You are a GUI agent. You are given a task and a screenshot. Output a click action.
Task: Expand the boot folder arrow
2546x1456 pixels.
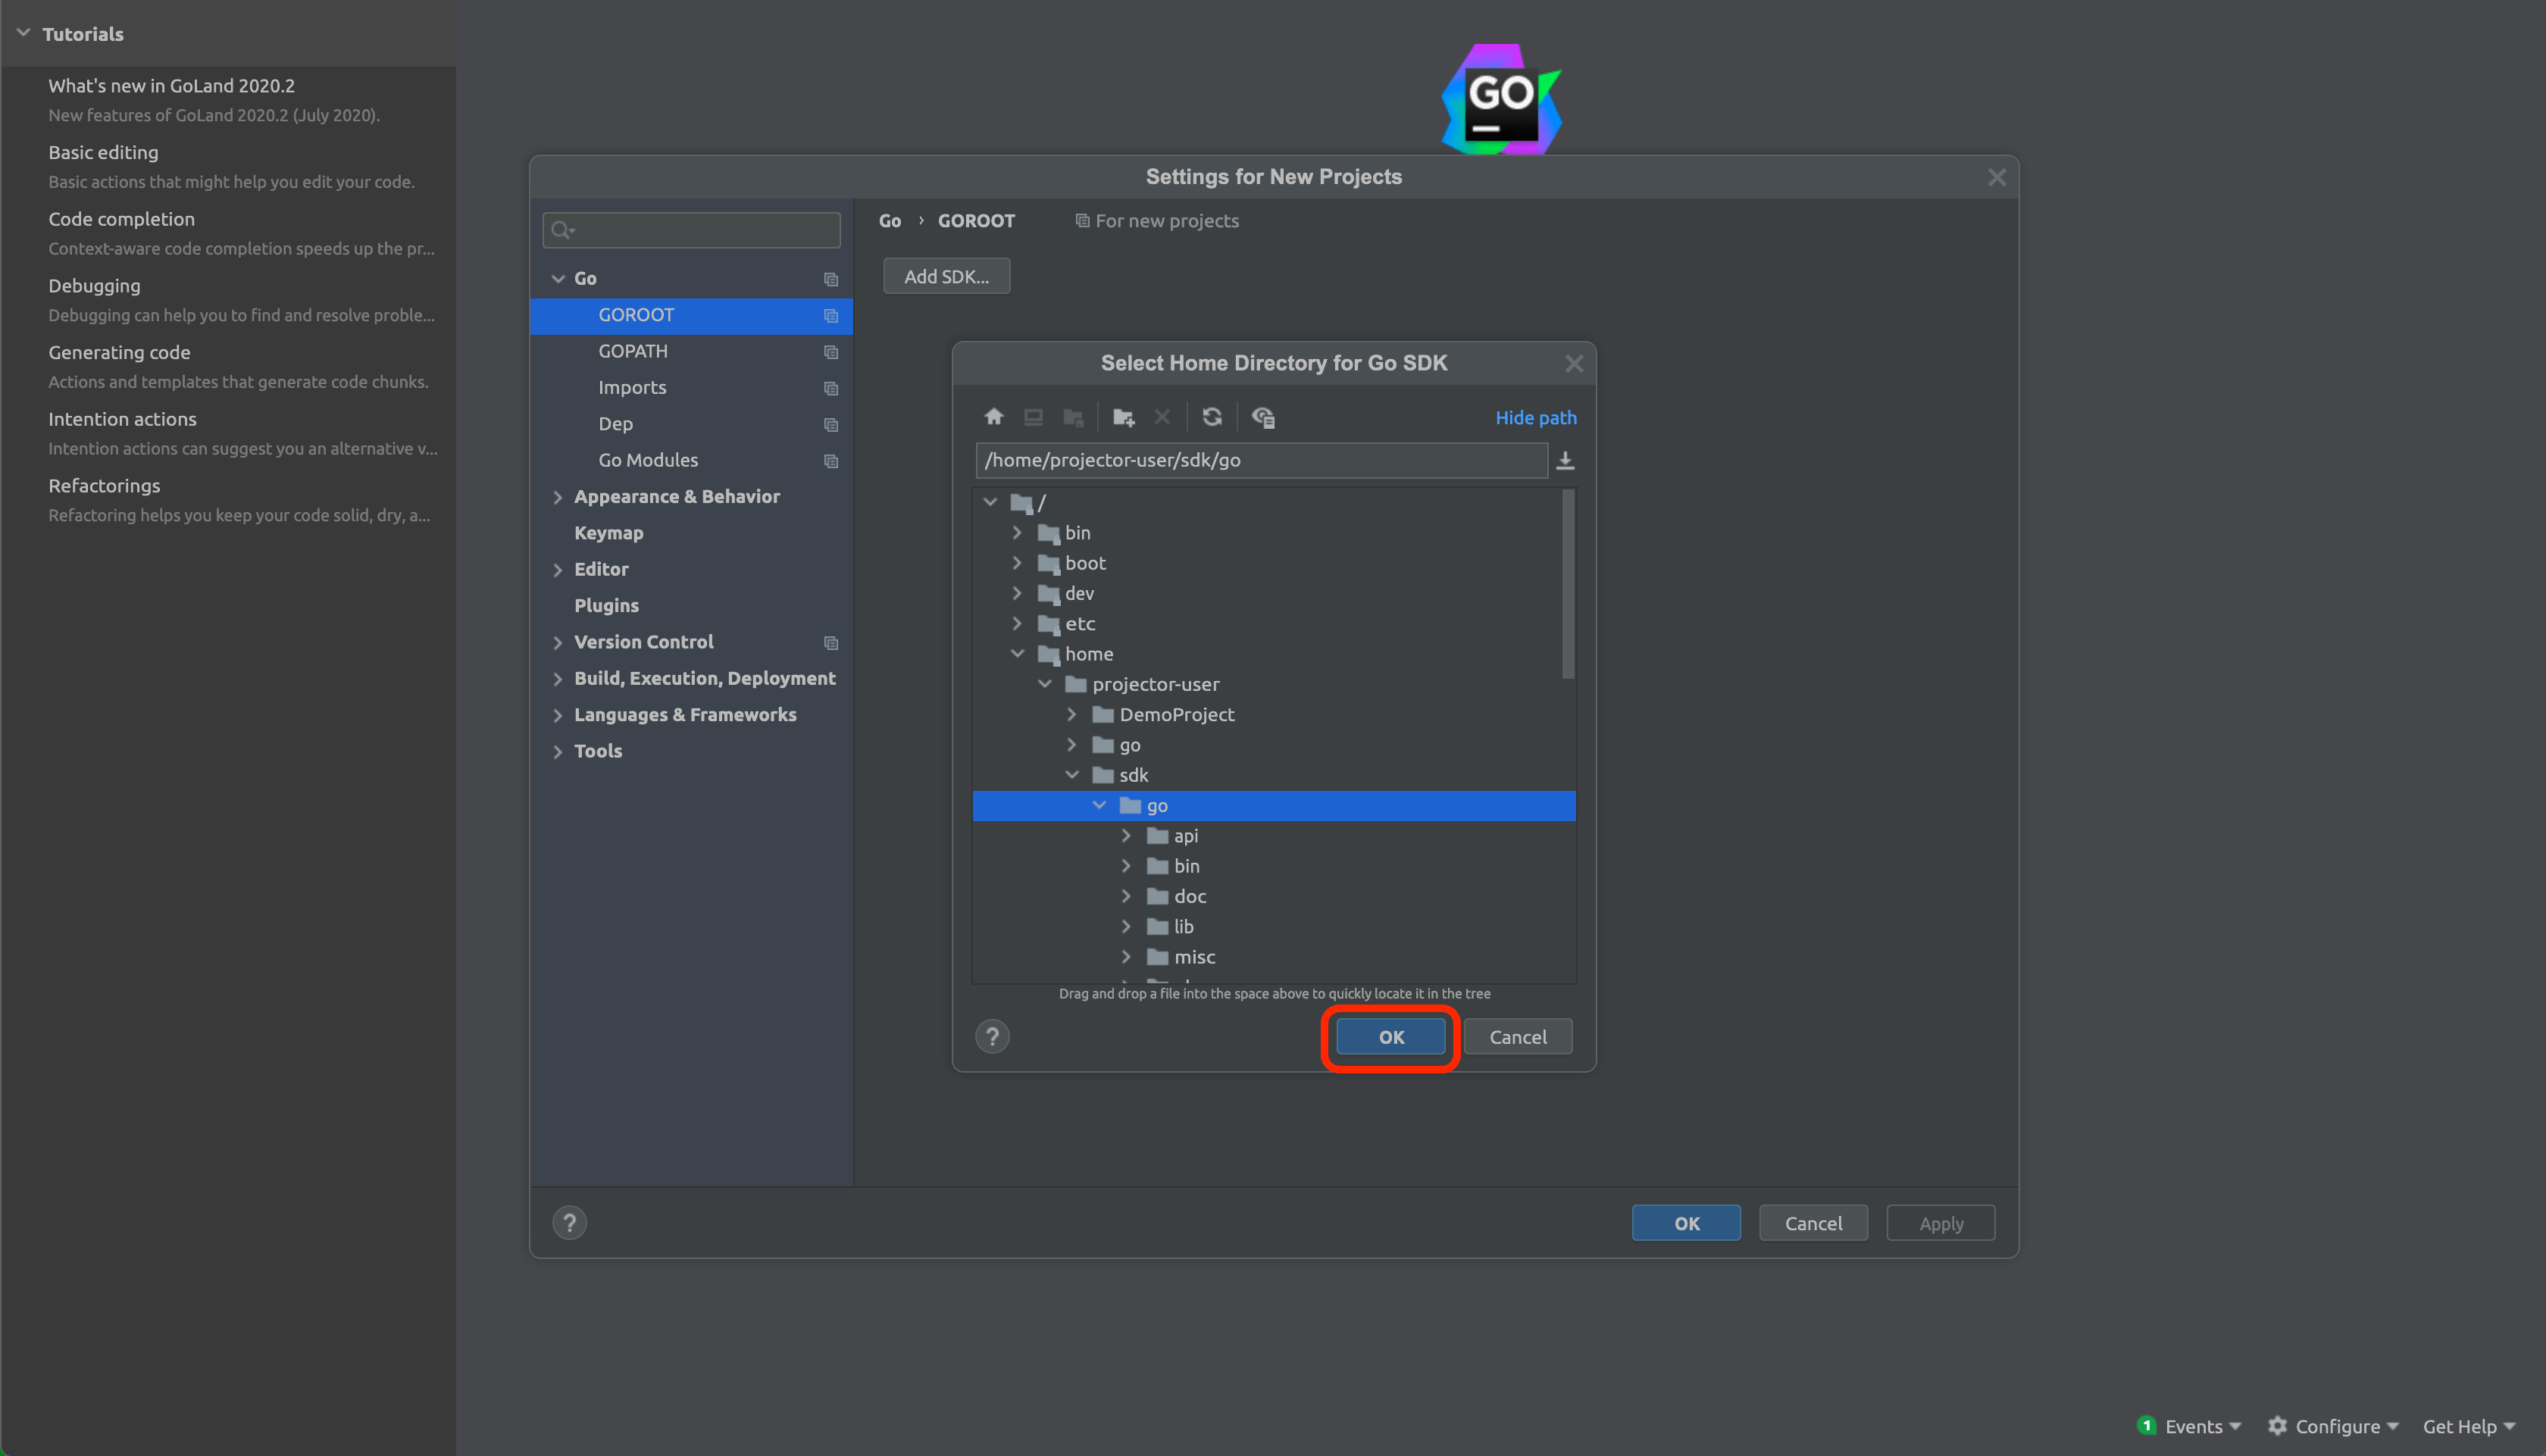coord(1017,563)
